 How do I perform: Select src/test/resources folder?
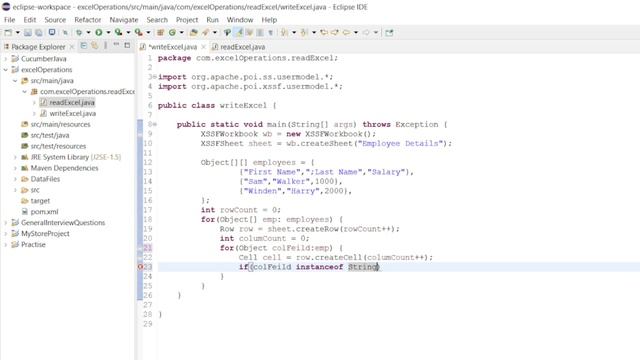[x=58, y=146]
